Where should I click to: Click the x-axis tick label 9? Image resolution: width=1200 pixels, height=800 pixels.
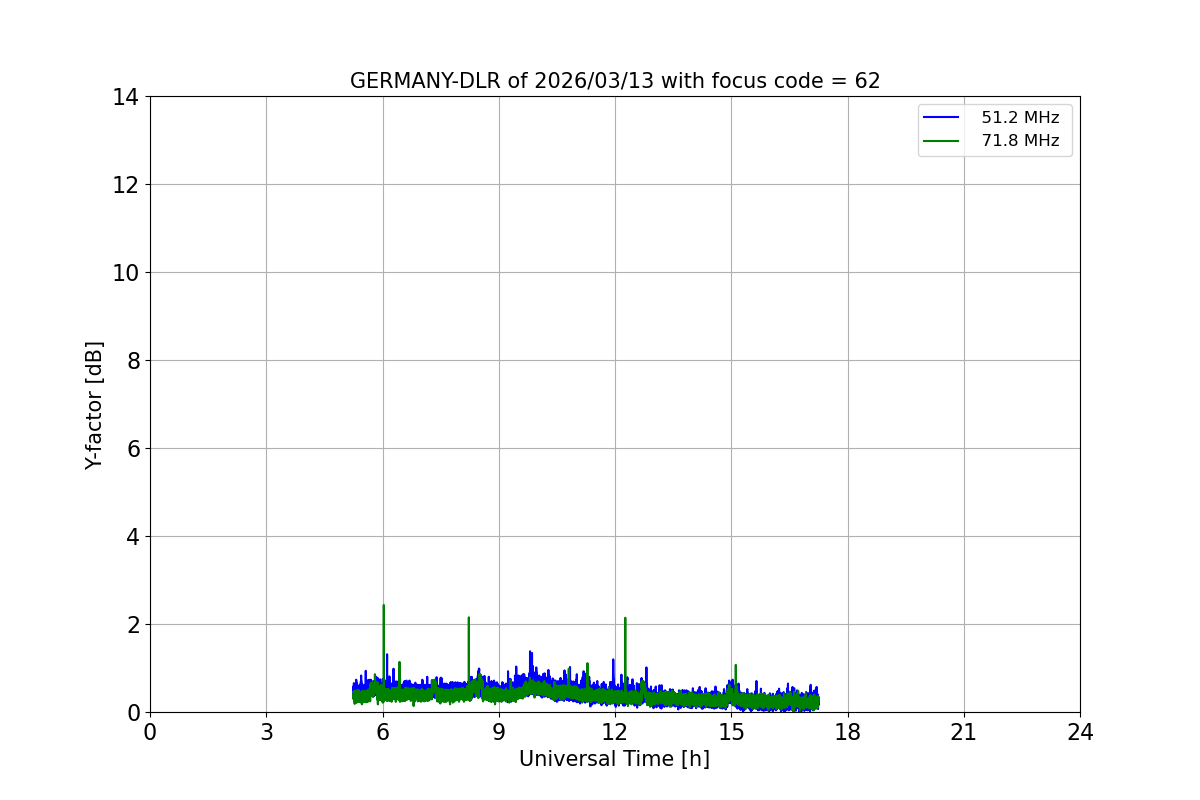pos(499,732)
